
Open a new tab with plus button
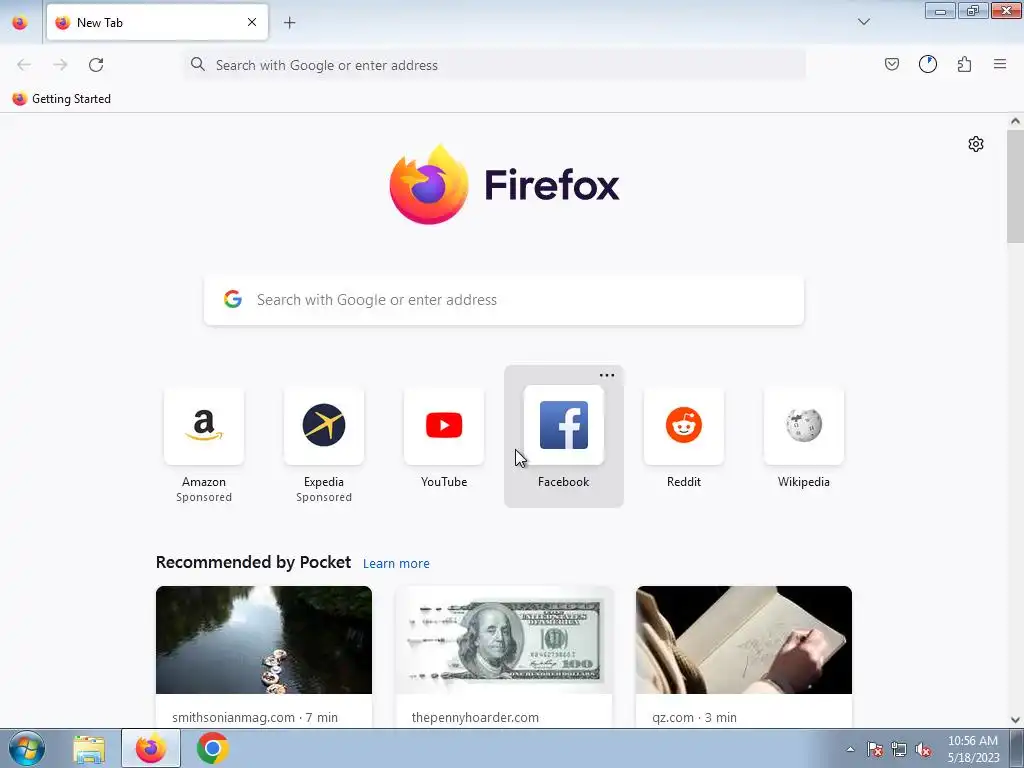pos(289,22)
